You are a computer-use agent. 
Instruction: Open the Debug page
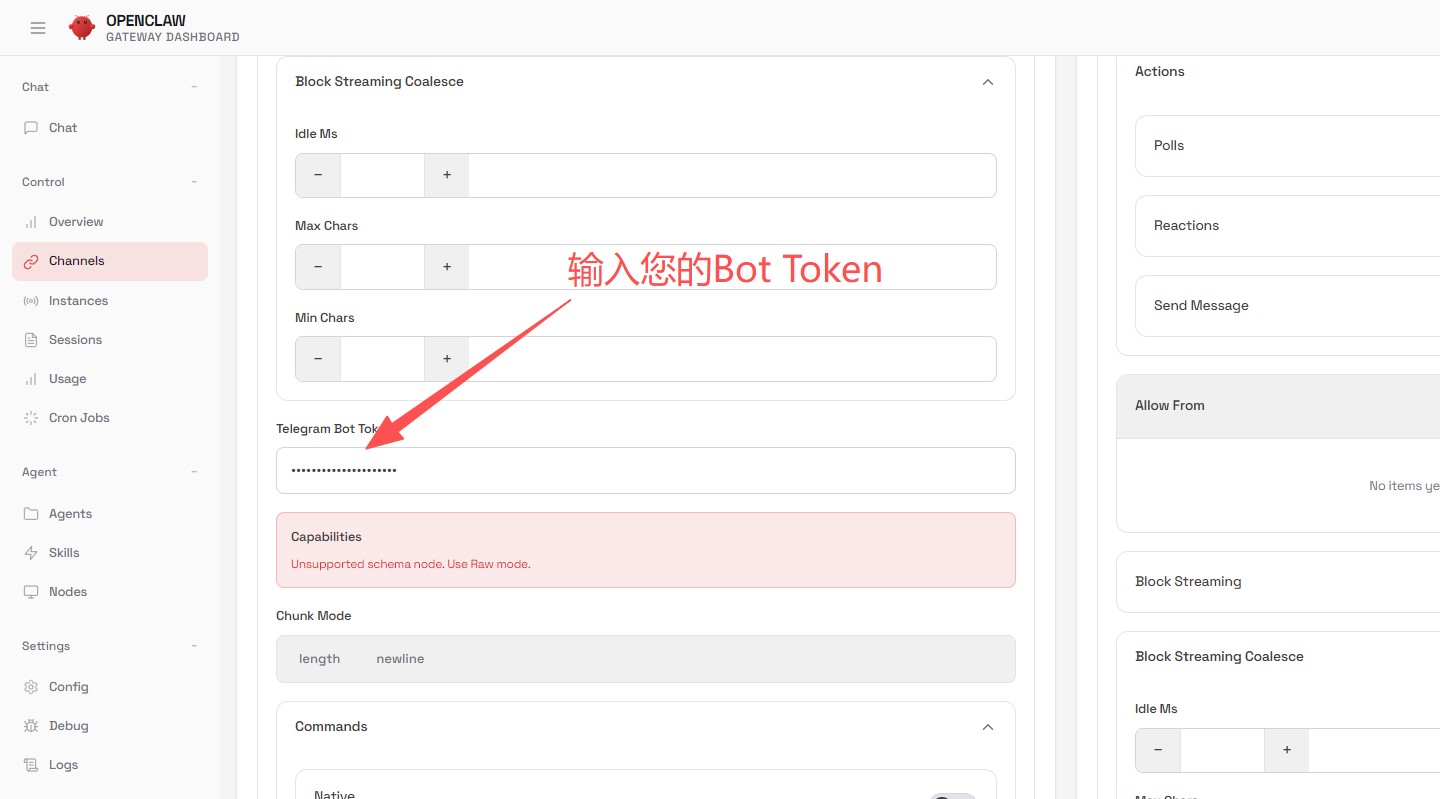tap(68, 726)
